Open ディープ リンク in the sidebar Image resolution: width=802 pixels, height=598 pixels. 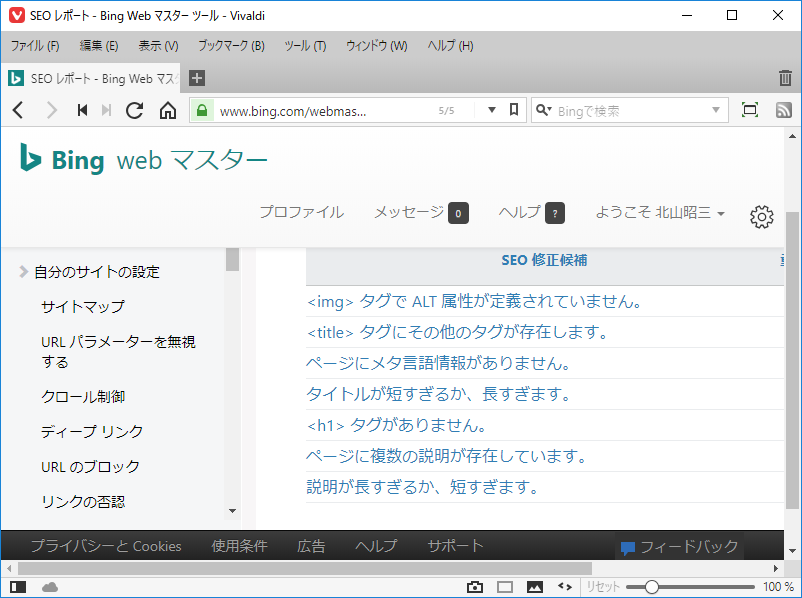tap(92, 431)
